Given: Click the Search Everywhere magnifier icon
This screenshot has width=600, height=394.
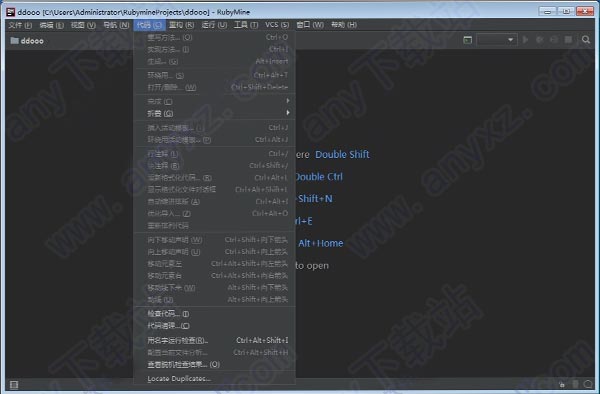Looking at the screenshot, I should (x=585, y=40).
